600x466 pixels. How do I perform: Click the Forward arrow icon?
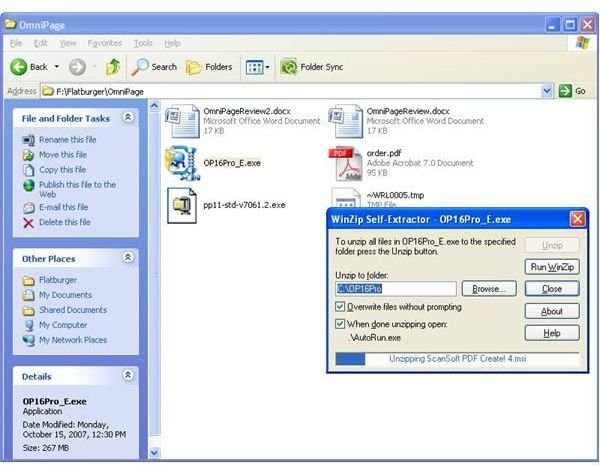pos(77,67)
